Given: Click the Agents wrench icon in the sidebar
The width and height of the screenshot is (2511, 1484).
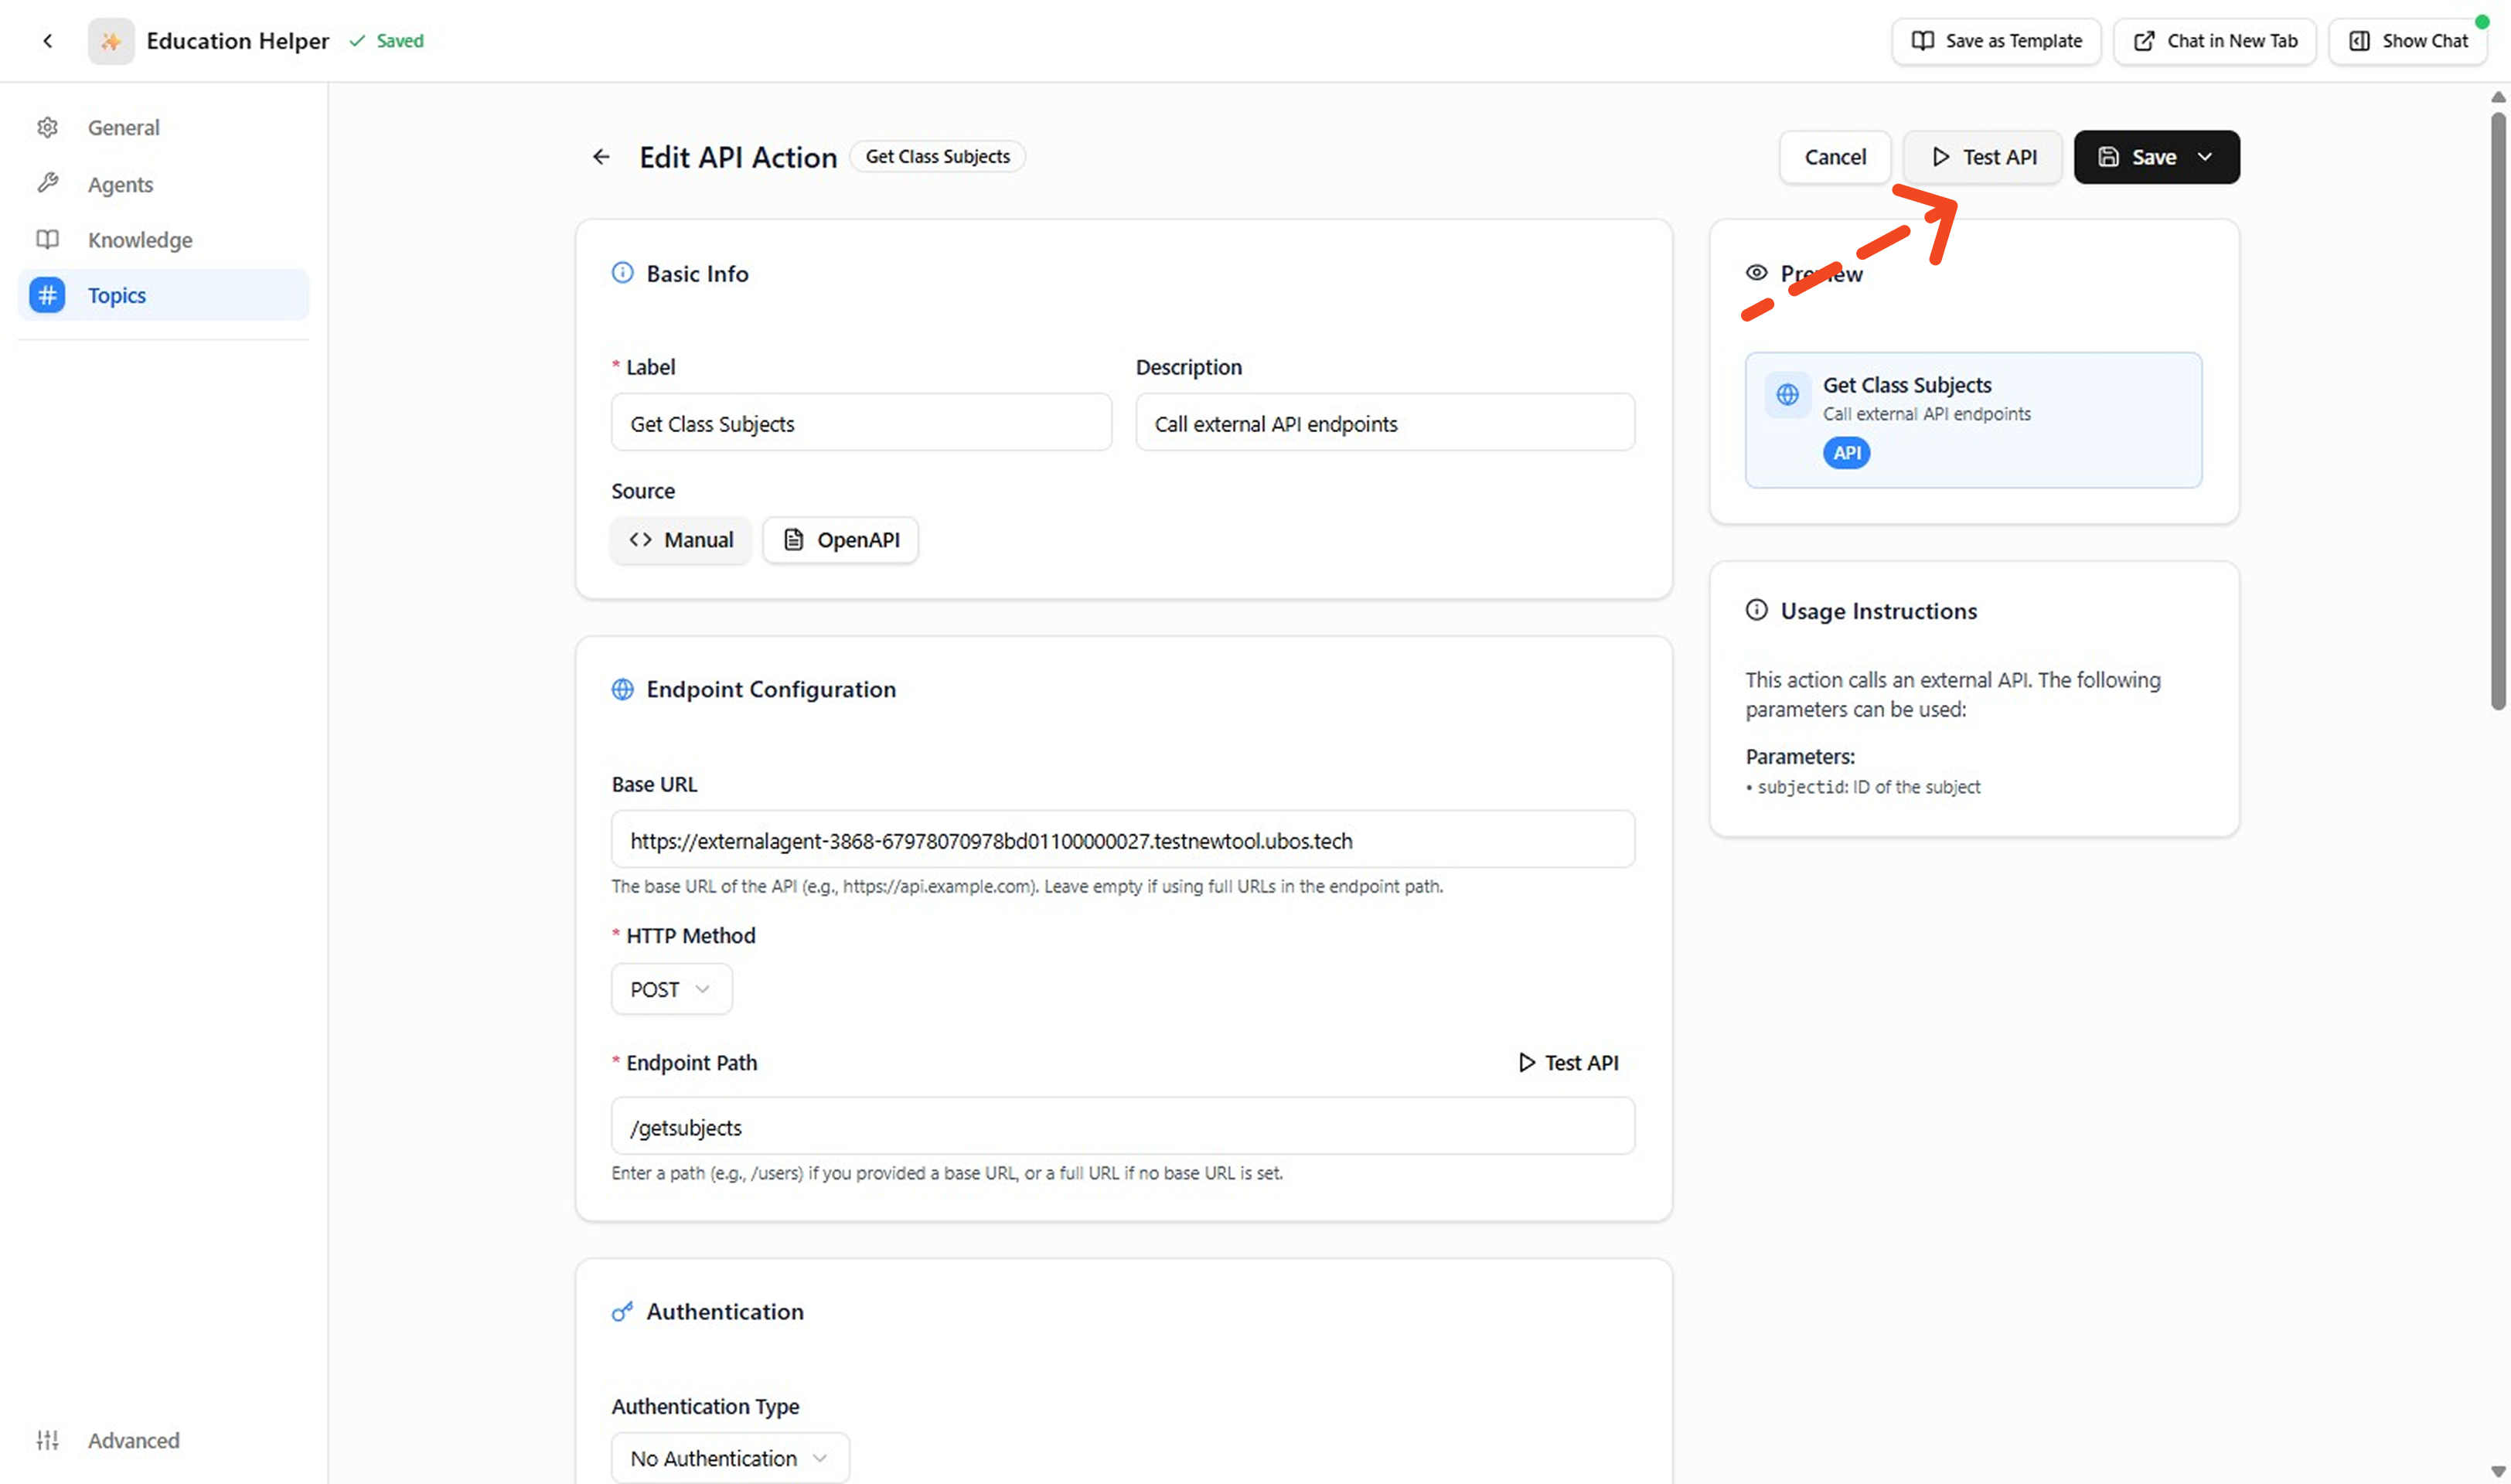Looking at the screenshot, I should 47,184.
